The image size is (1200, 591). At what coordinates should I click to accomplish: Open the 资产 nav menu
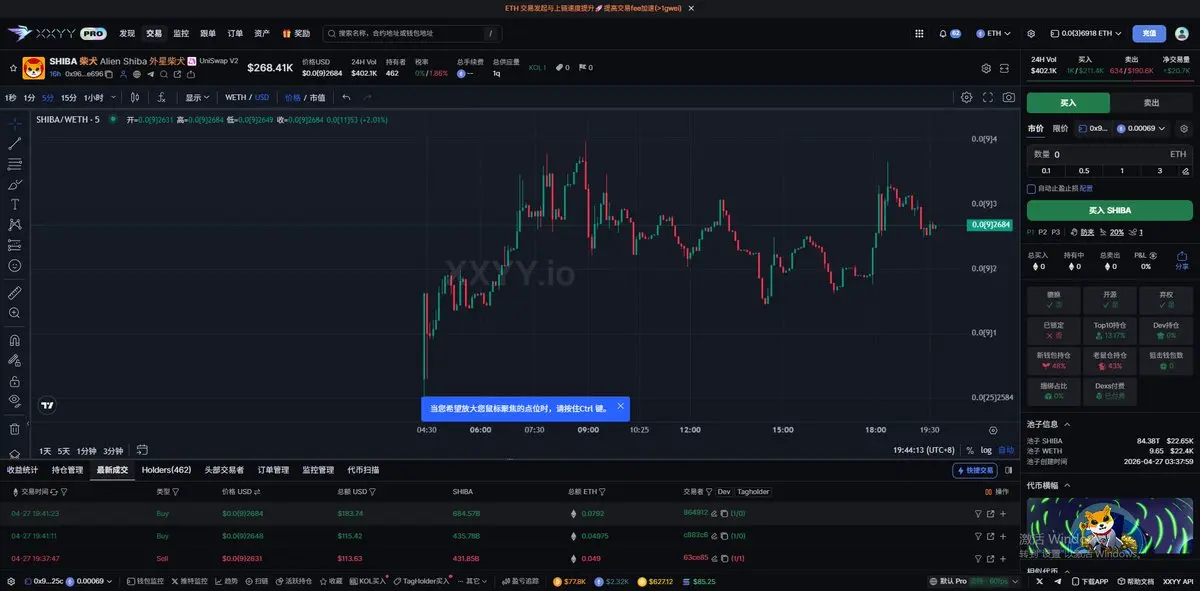click(x=262, y=33)
